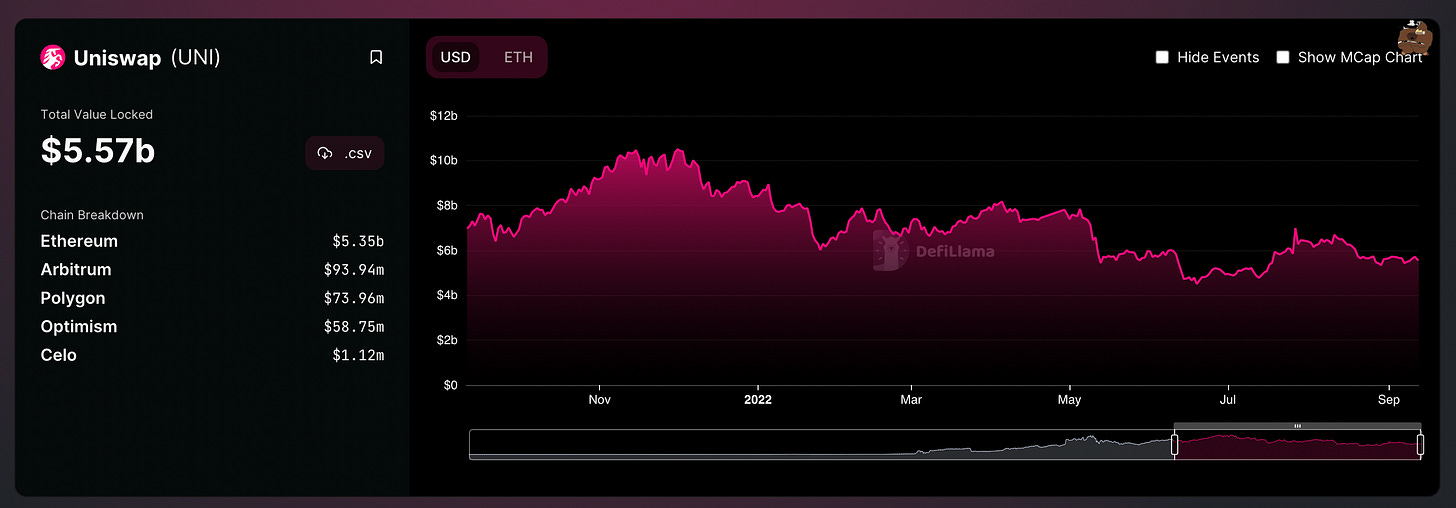This screenshot has height=508, width=1456.
Task: Click the Optimism chain breakdown row
Action: 212,327
